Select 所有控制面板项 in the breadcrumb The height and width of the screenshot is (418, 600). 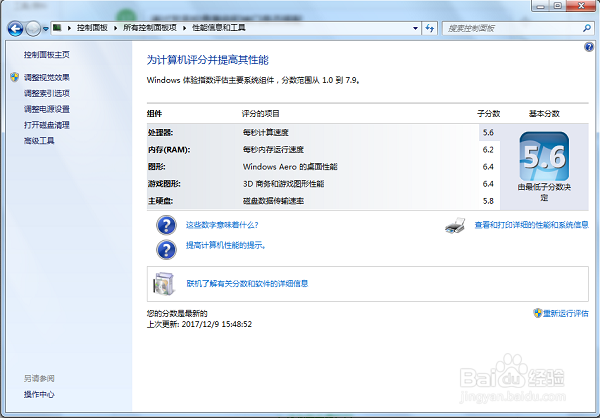coord(150,28)
